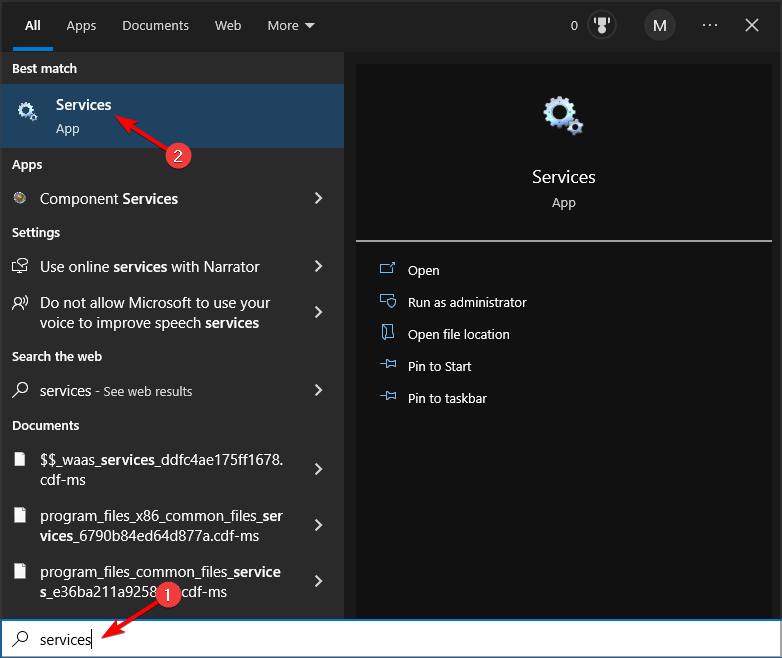Screen dimensions: 782x658
Task: Expand chevron for program_files_common_files_service file
Action: 318,581
